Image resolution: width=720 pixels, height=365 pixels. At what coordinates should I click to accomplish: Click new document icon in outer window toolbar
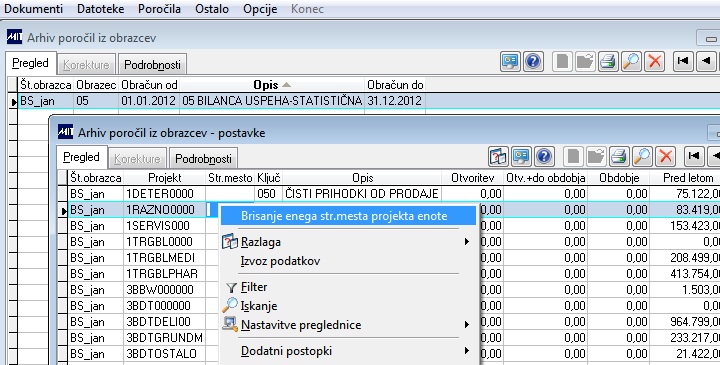pos(562,62)
